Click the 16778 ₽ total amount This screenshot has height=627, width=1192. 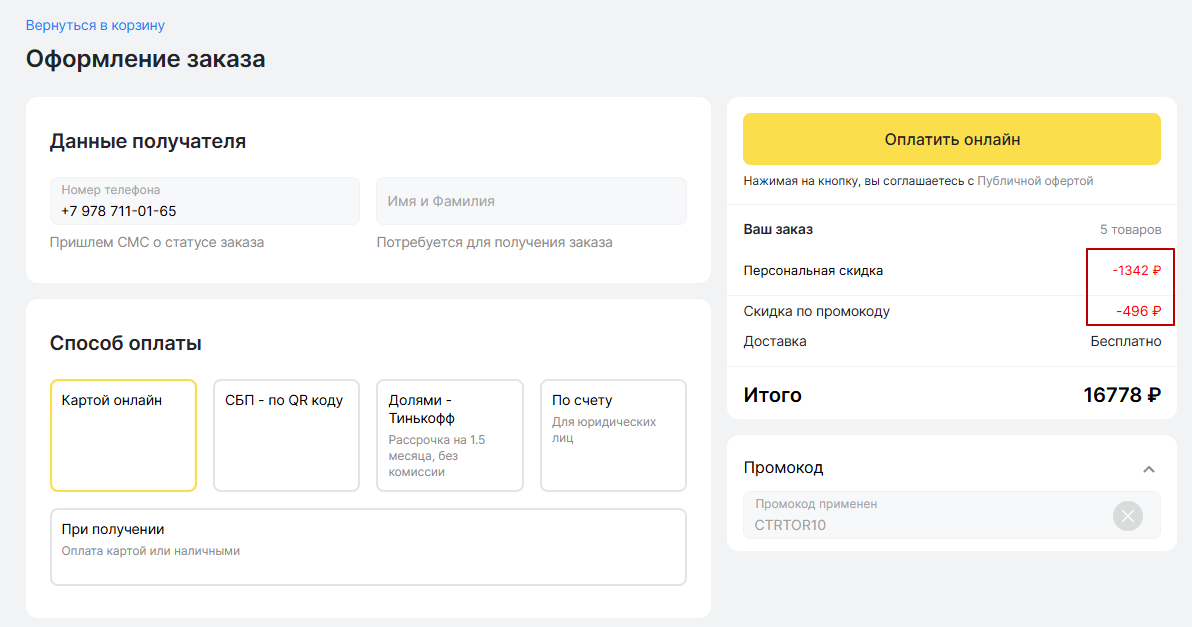(x=1121, y=395)
